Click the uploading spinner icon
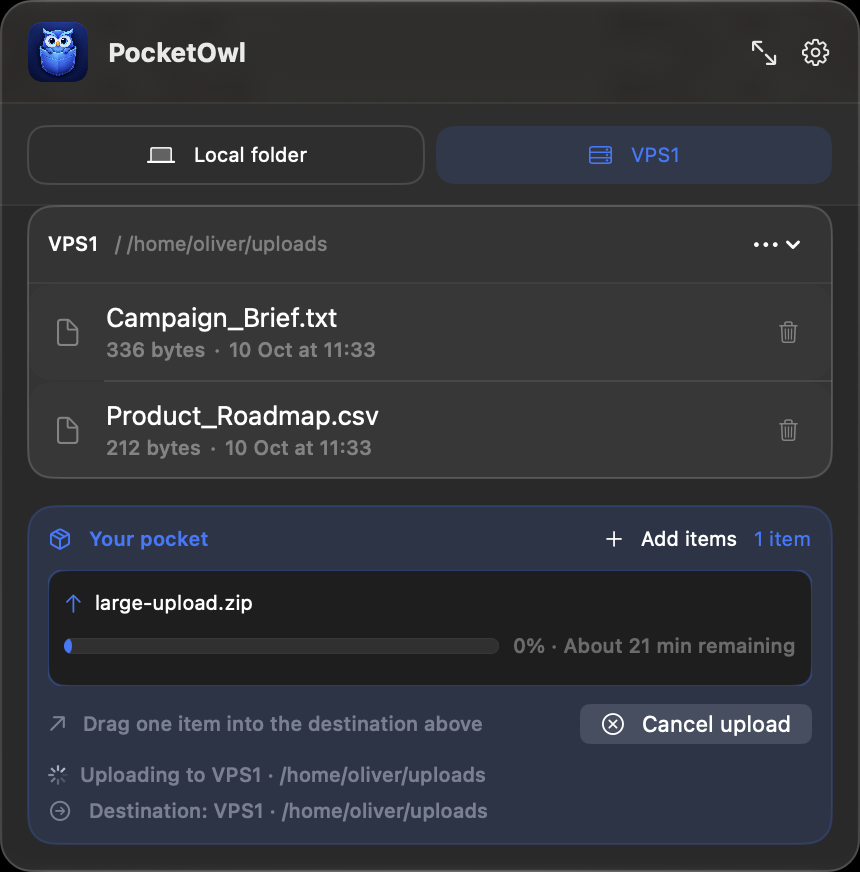 (x=58, y=775)
